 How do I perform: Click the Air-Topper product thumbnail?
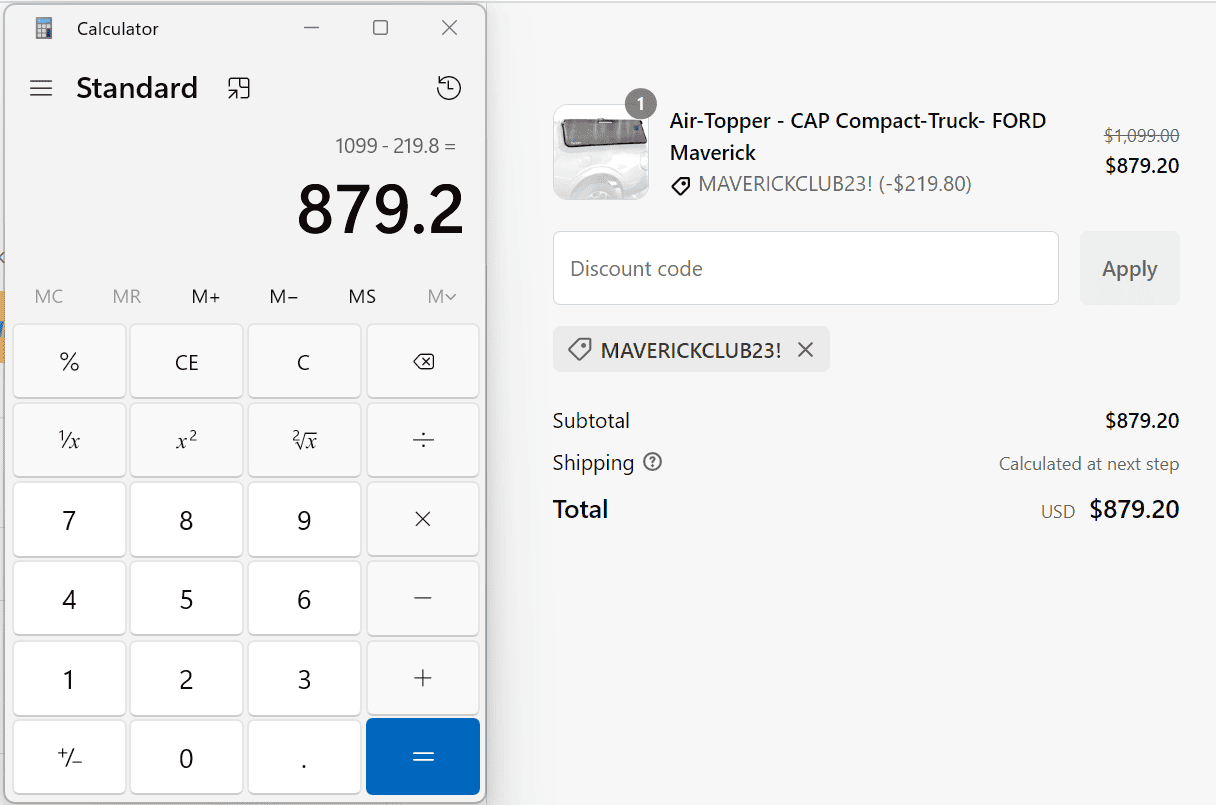pos(601,152)
